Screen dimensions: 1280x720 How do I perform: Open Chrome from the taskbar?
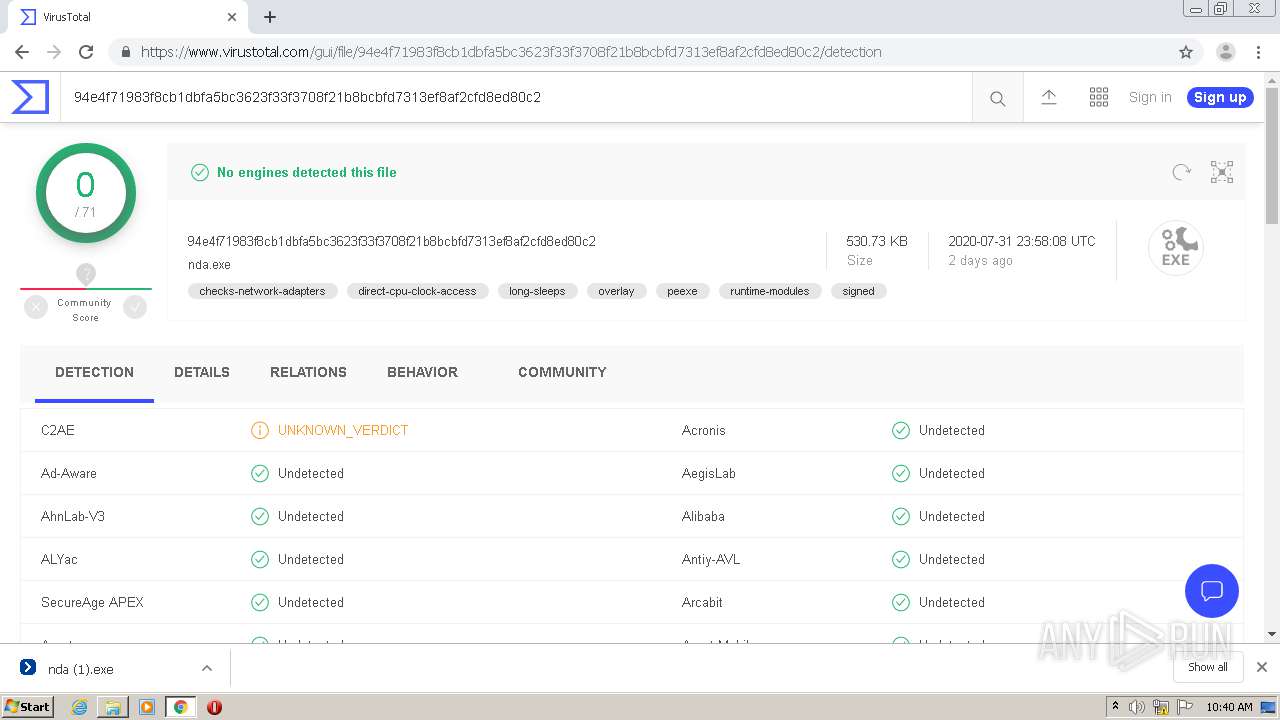tap(181, 707)
